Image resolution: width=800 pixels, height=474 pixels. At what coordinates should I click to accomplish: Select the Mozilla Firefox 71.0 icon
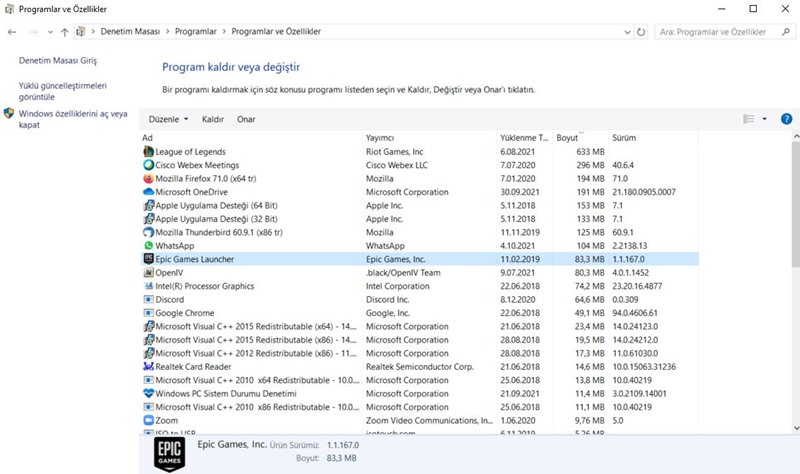point(148,179)
